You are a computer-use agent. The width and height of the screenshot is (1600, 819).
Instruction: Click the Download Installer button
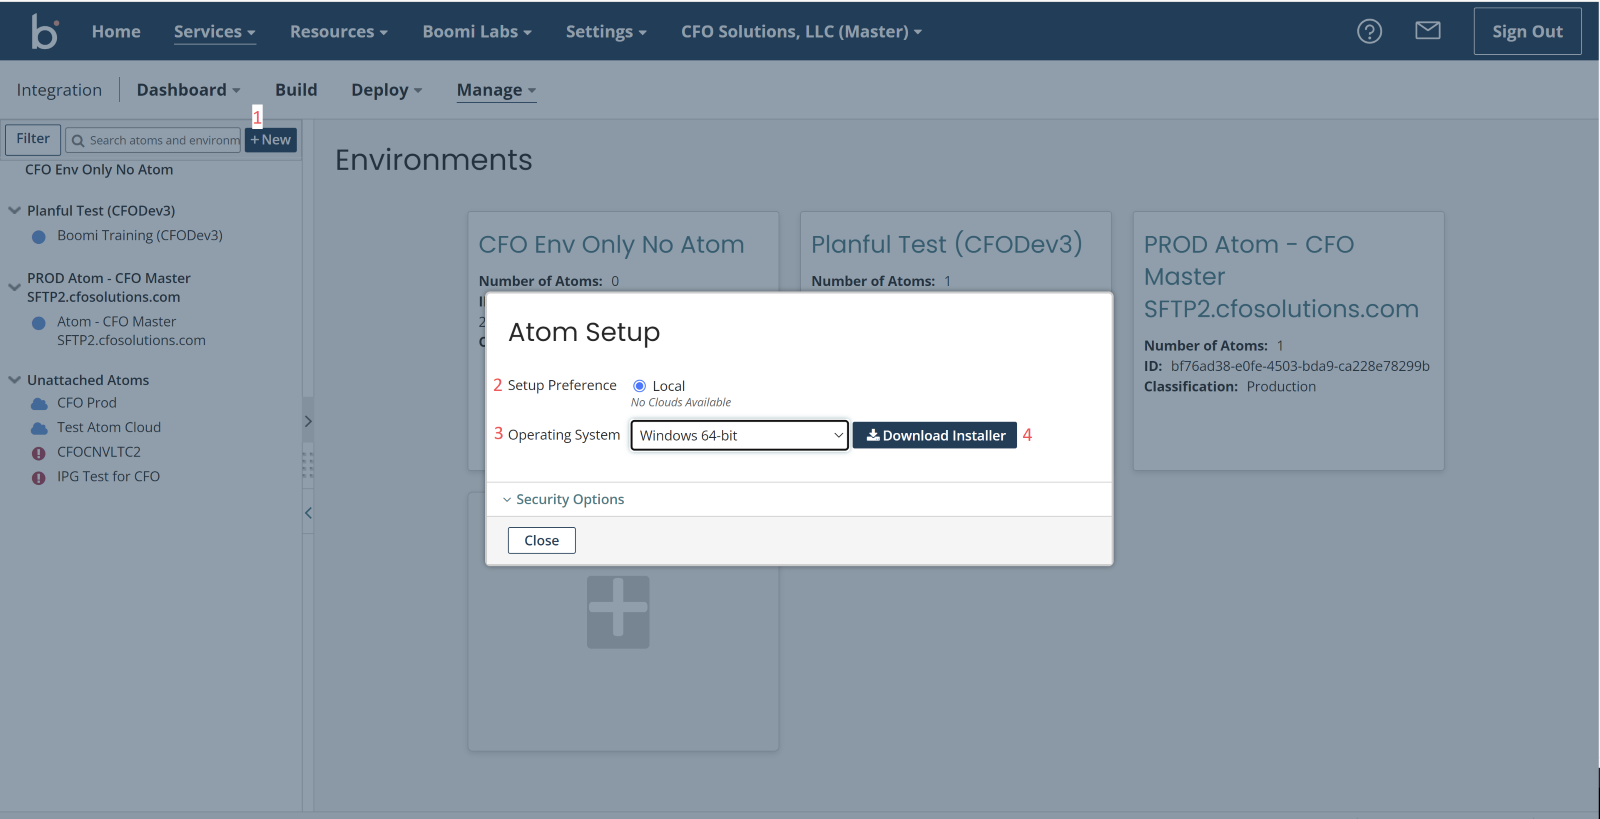tap(934, 436)
